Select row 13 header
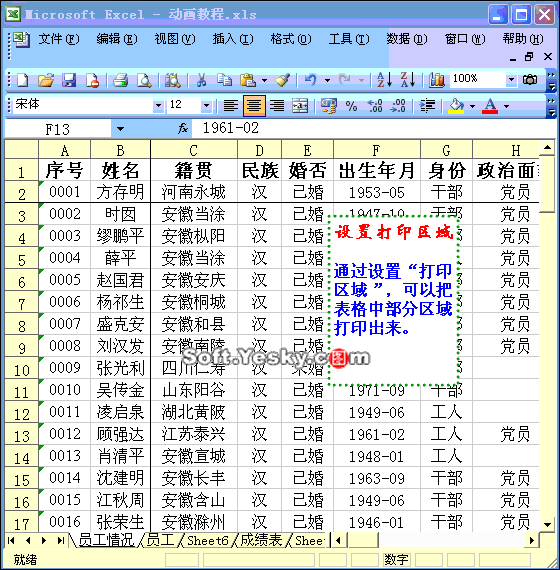 [21, 435]
